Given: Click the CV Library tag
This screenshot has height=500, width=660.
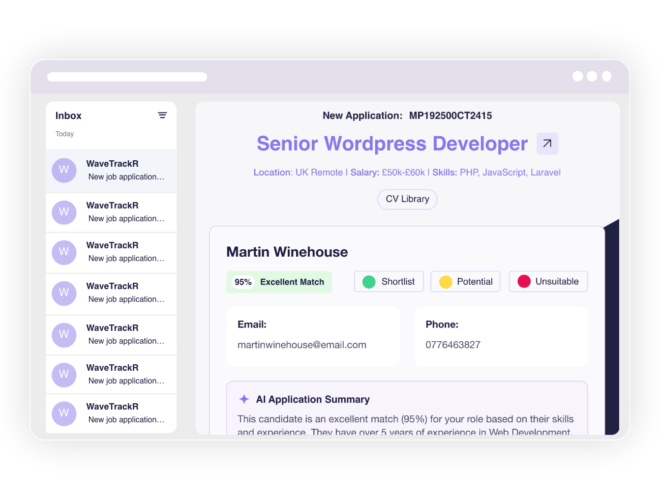Looking at the screenshot, I should [407, 199].
